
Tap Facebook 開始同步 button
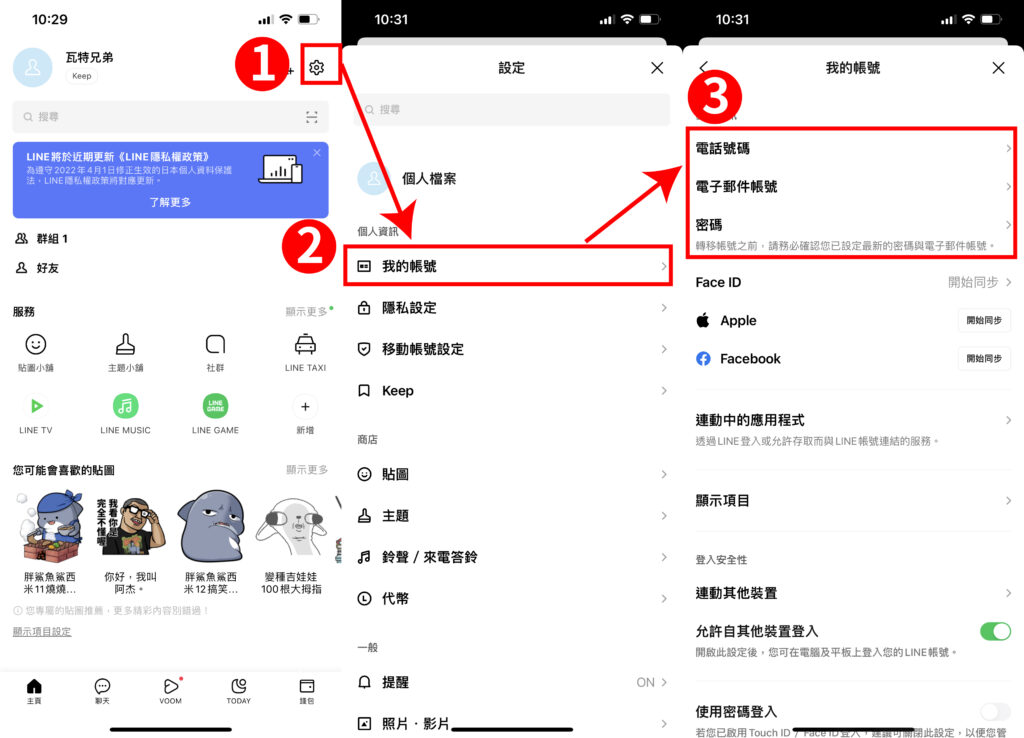point(984,359)
